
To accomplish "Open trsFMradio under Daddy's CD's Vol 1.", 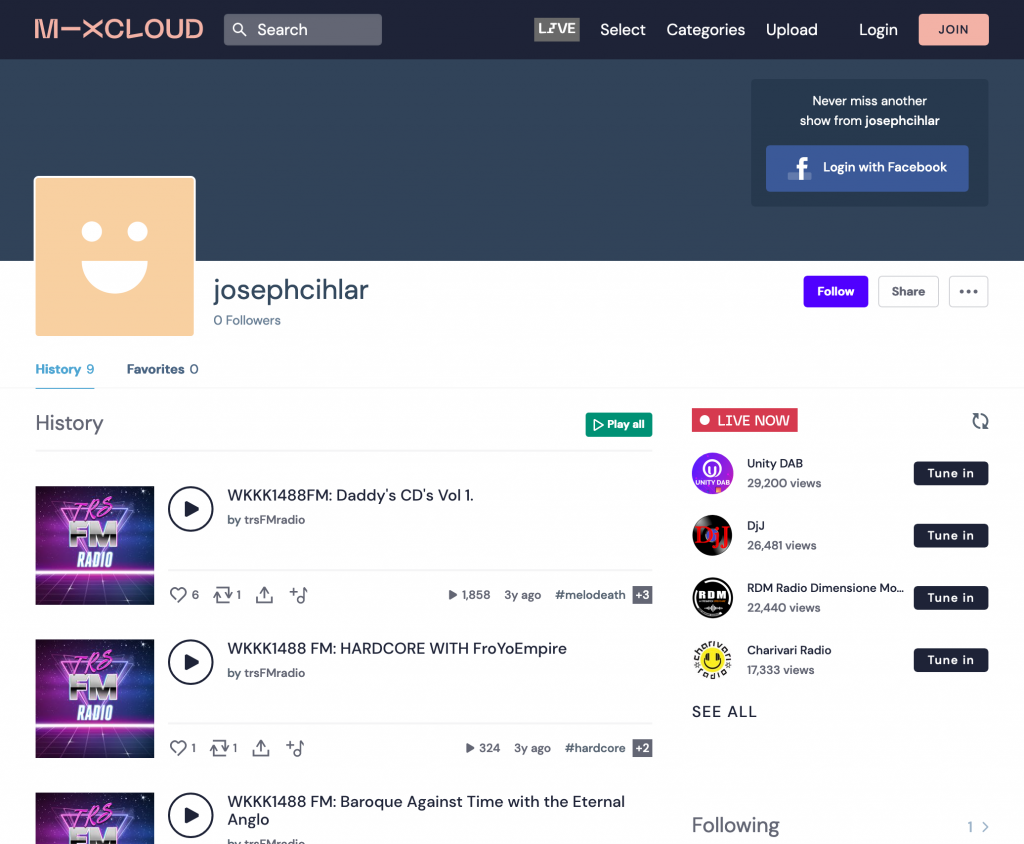I will click(x=274, y=519).
